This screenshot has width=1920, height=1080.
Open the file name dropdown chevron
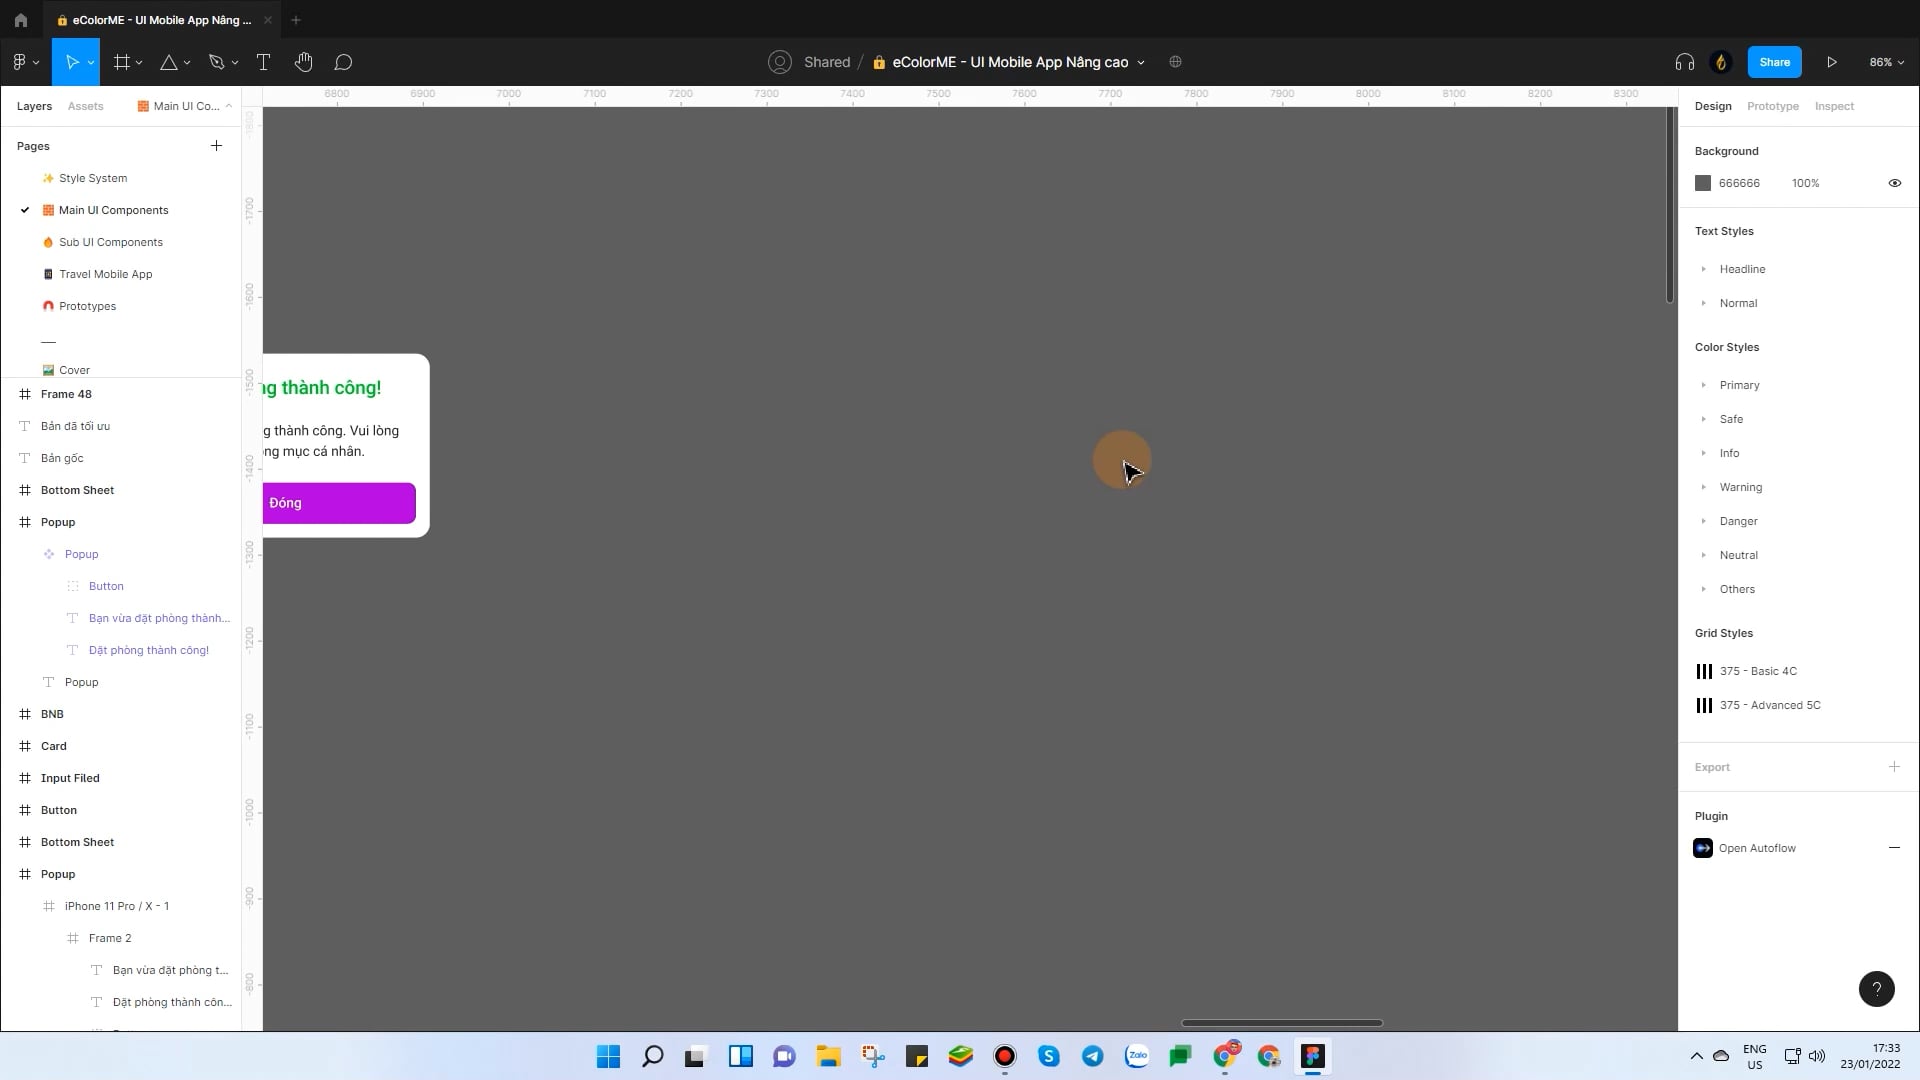1141,62
